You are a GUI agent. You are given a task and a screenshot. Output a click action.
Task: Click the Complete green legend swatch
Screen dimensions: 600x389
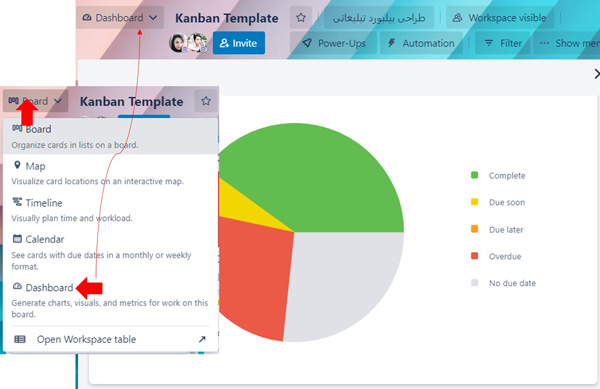pos(474,175)
